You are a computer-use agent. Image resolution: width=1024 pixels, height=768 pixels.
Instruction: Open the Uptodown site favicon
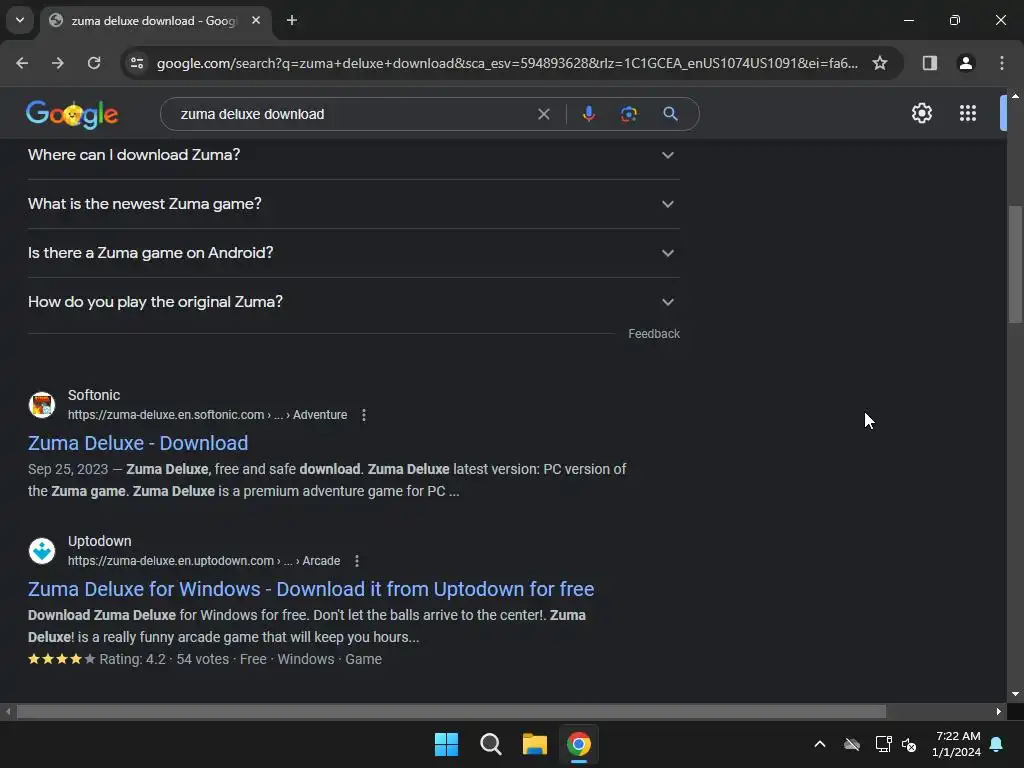click(x=42, y=551)
